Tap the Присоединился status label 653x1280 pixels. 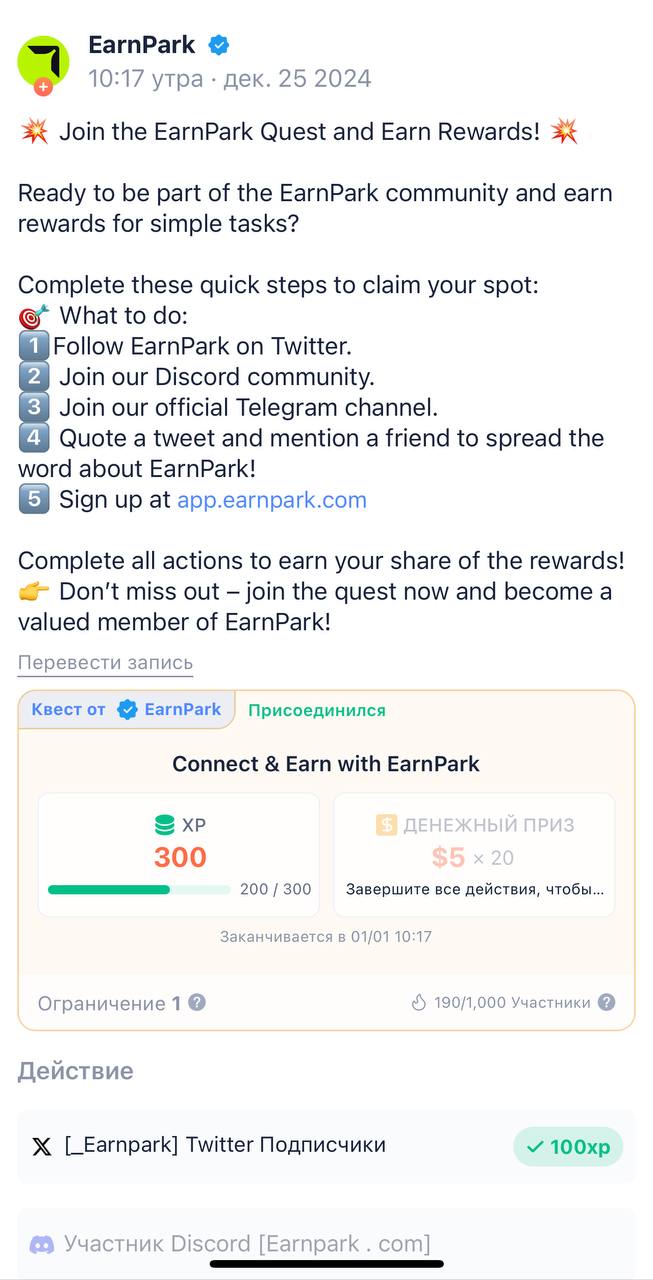coord(317,711)
